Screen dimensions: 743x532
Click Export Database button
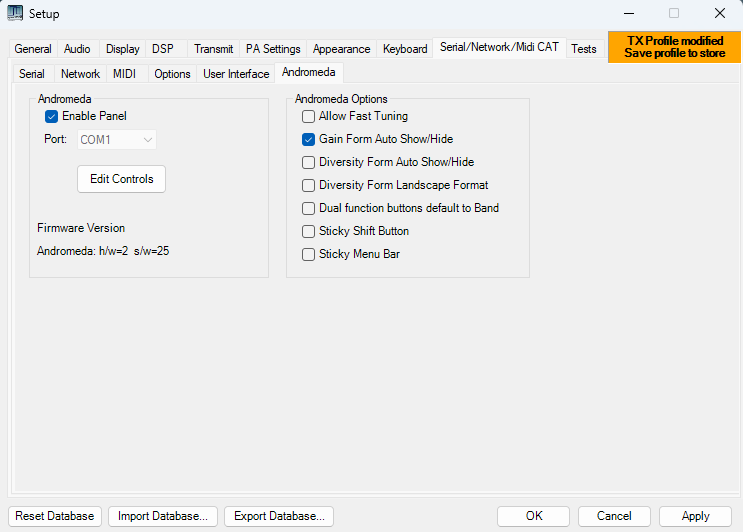279,516
